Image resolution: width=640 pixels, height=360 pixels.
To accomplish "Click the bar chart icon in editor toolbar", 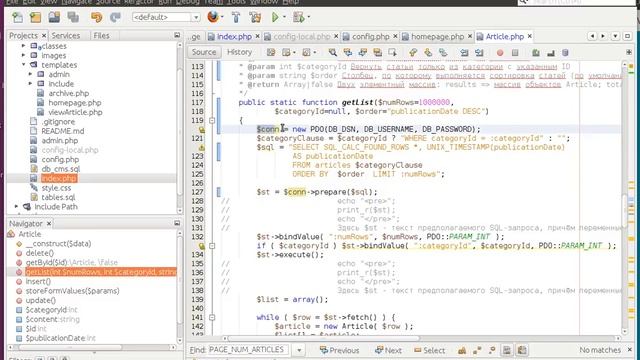I will point(551,52).
